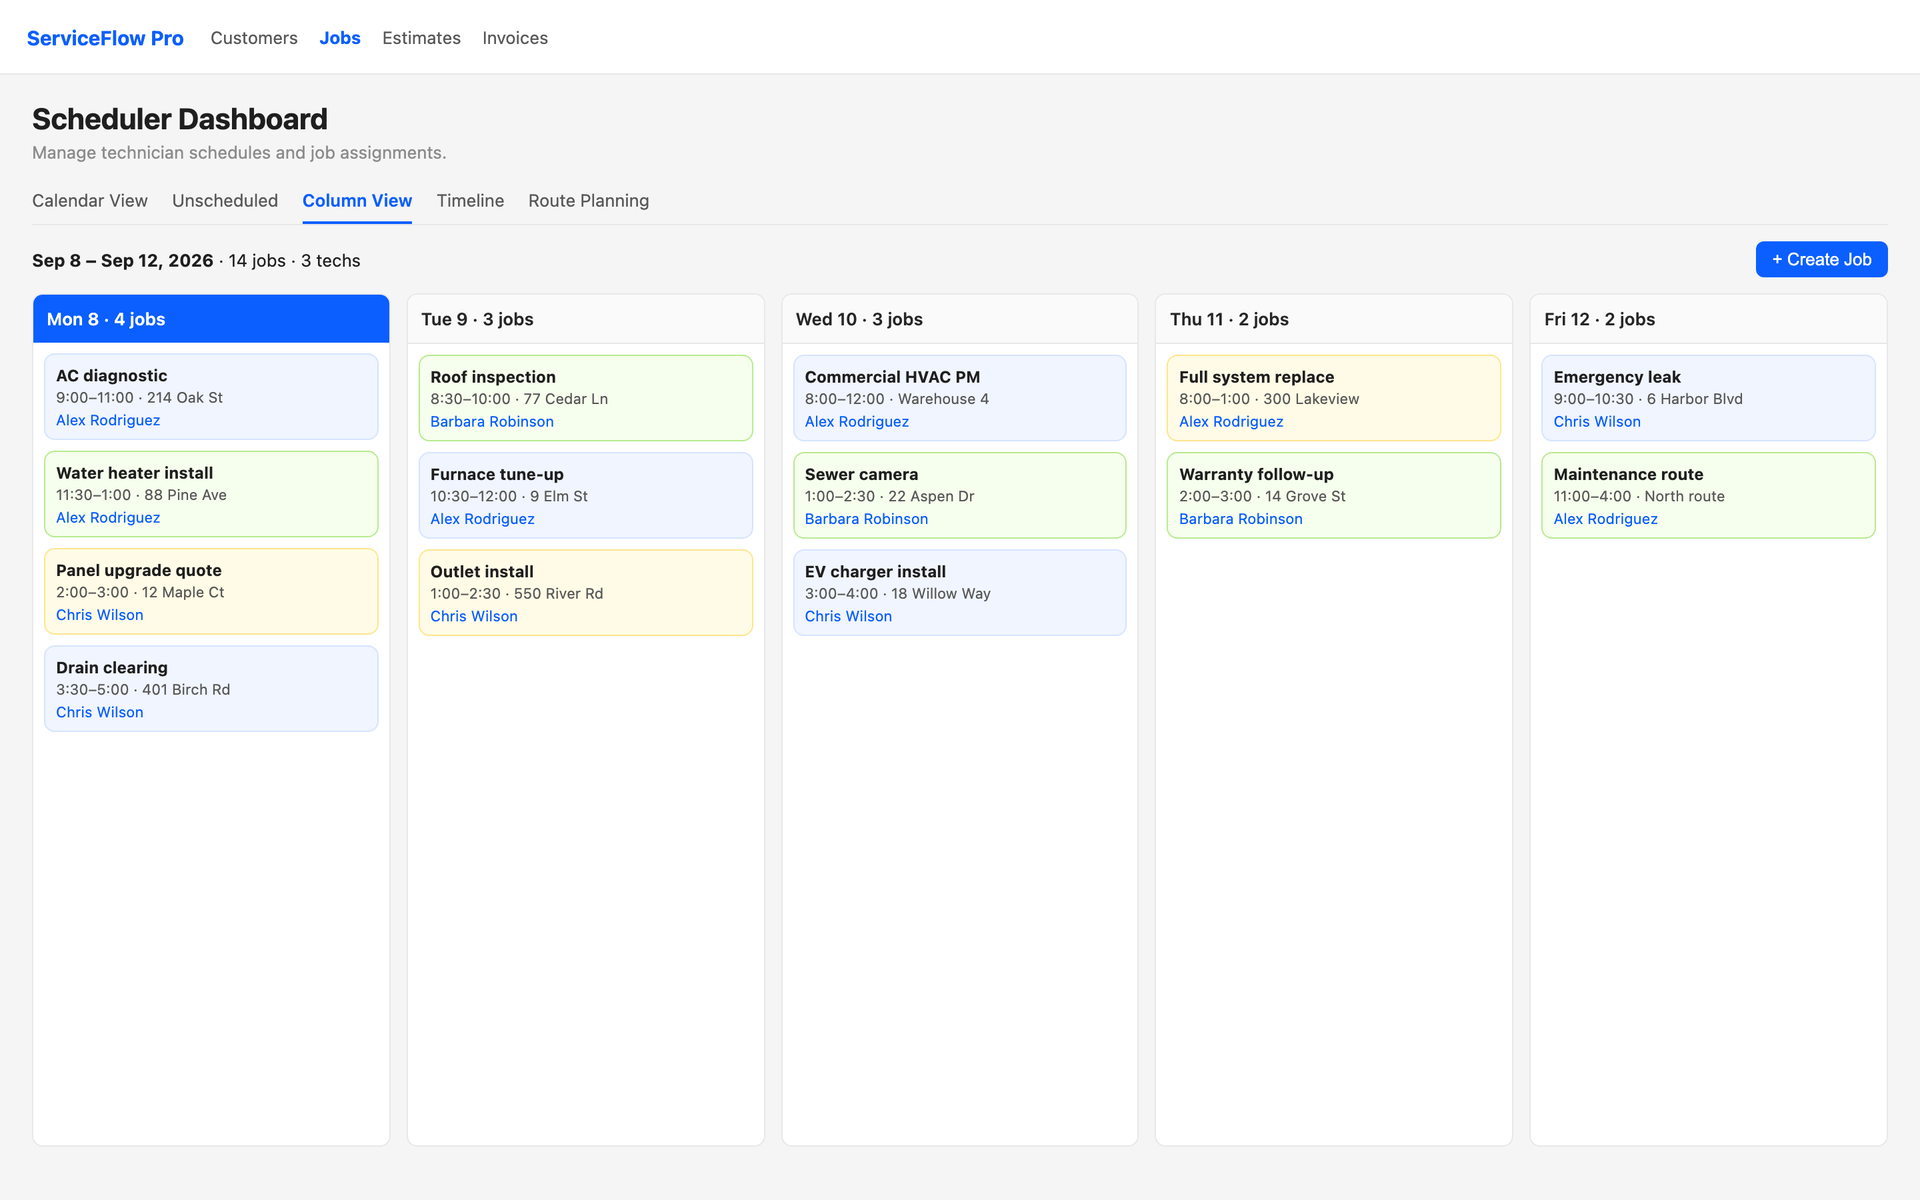Open the Sewer camera job card

coord(960,495)
